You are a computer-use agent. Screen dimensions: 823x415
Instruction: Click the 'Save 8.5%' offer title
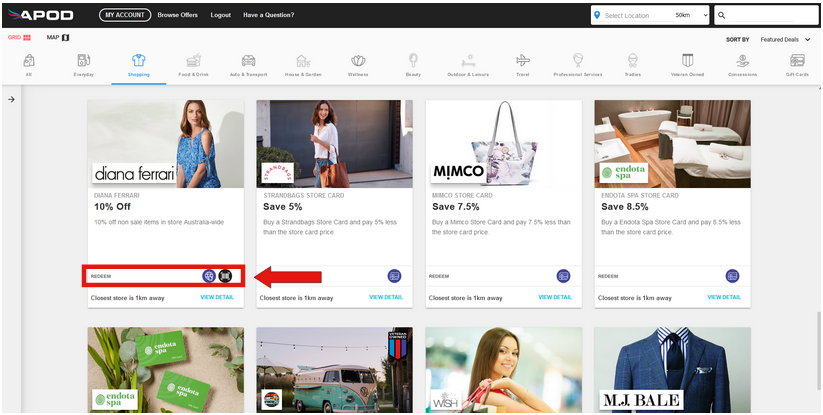tap(625, 207)
